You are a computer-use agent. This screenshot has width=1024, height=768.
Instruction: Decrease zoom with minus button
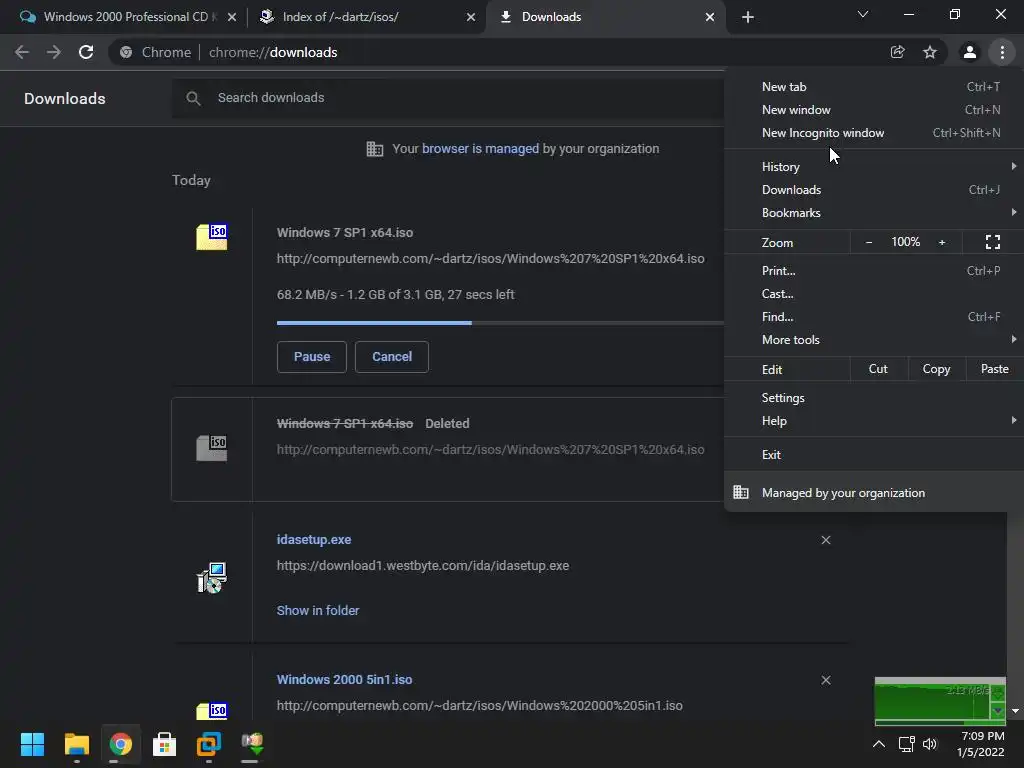click(x=869, y=242)
